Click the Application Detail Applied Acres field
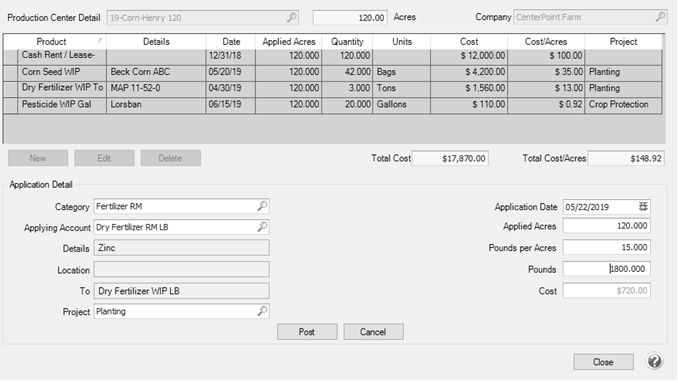The image size is (678, 383). pos(607,226)
